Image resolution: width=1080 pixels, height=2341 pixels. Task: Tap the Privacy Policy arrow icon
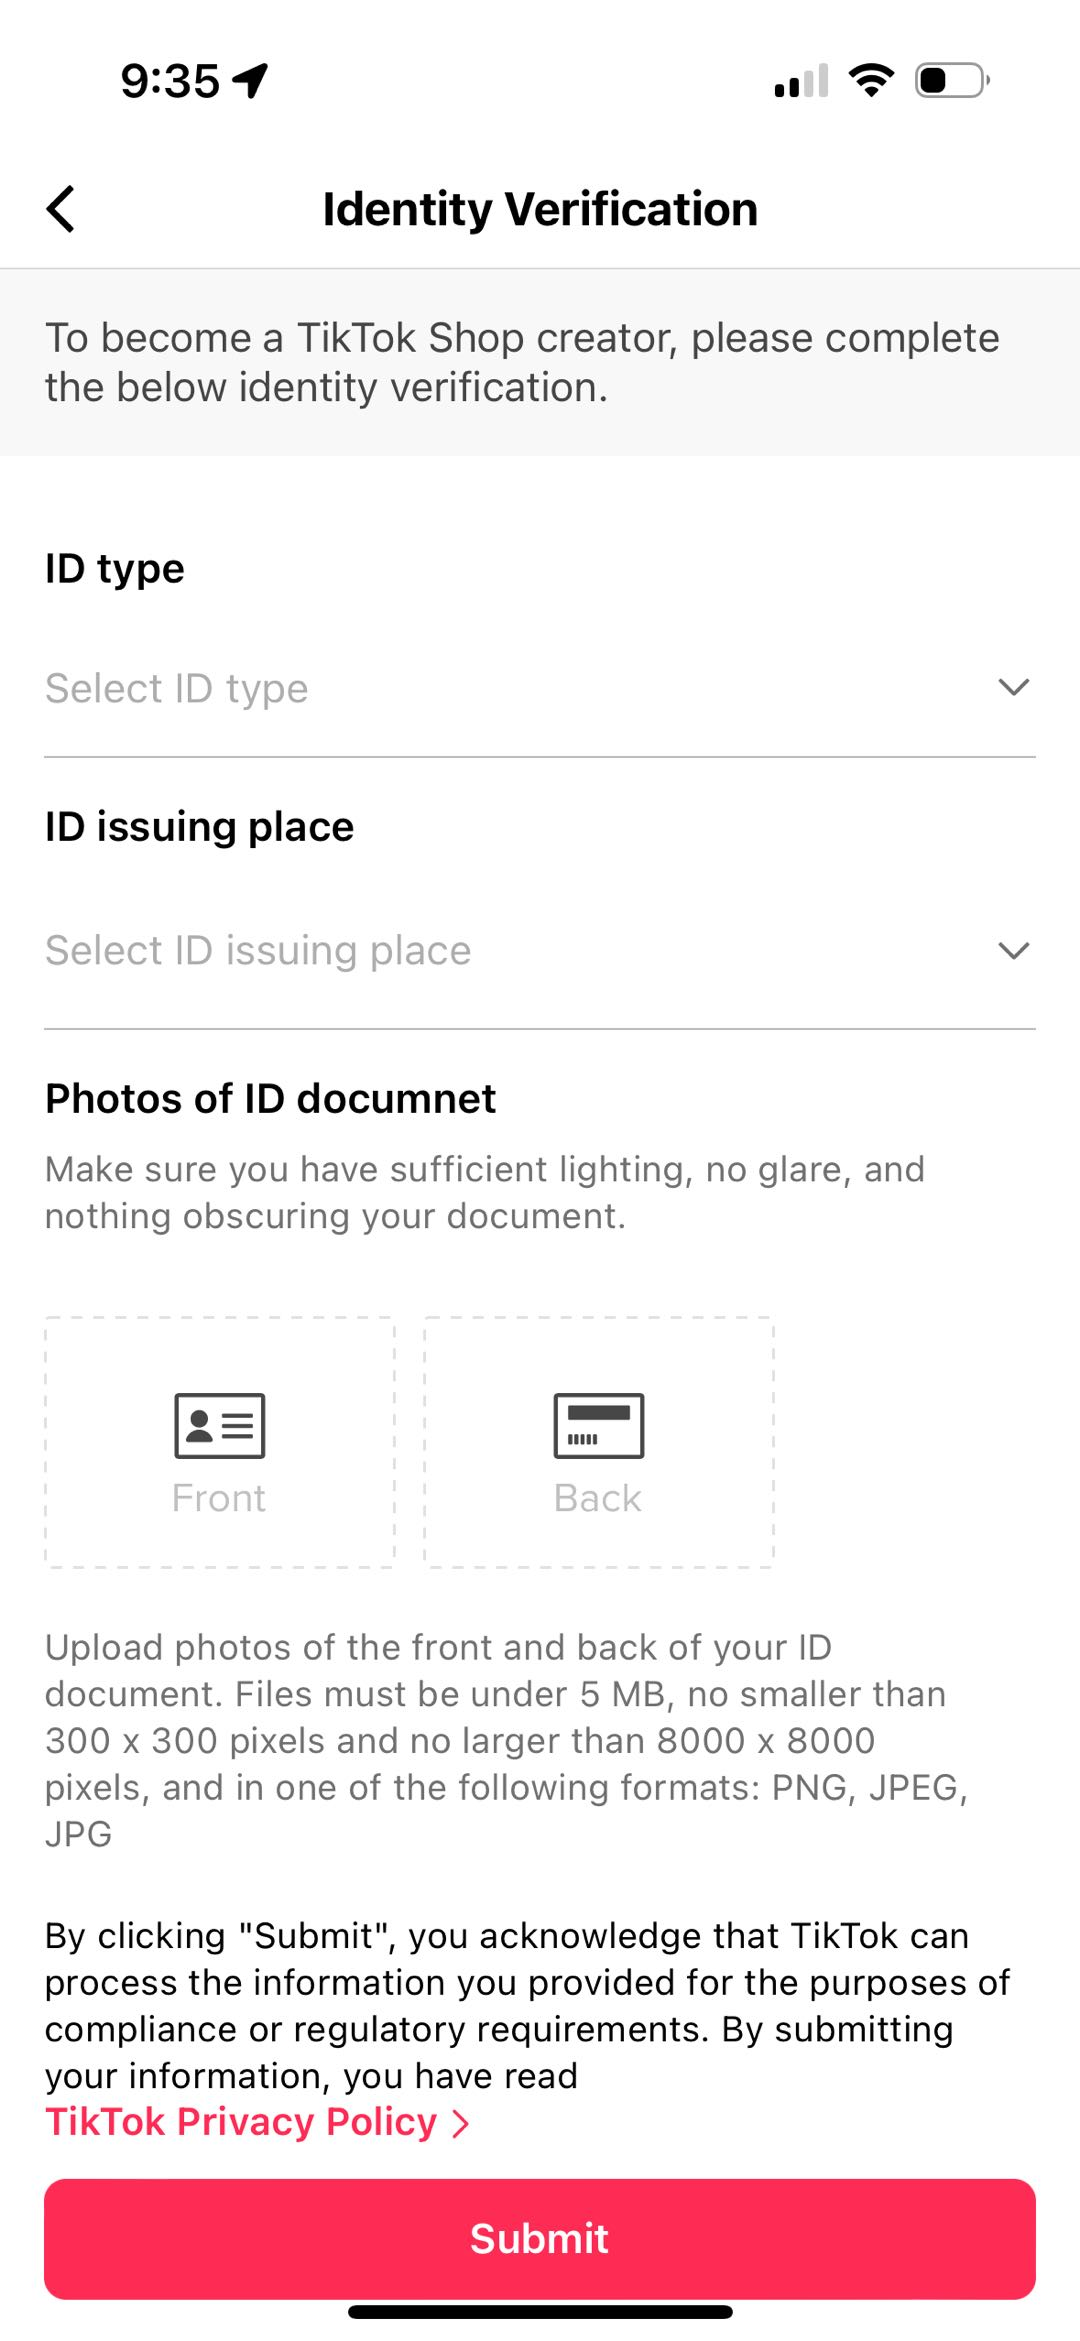click(x=460, y=2123)
